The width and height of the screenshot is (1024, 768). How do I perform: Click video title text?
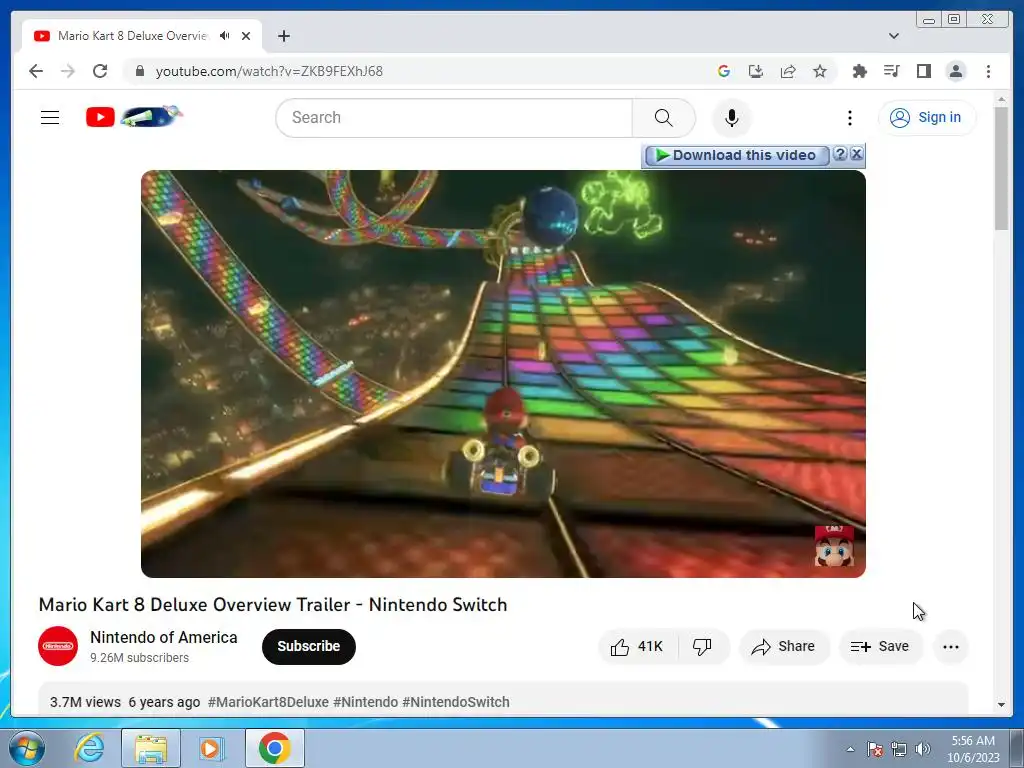[273, 605]
